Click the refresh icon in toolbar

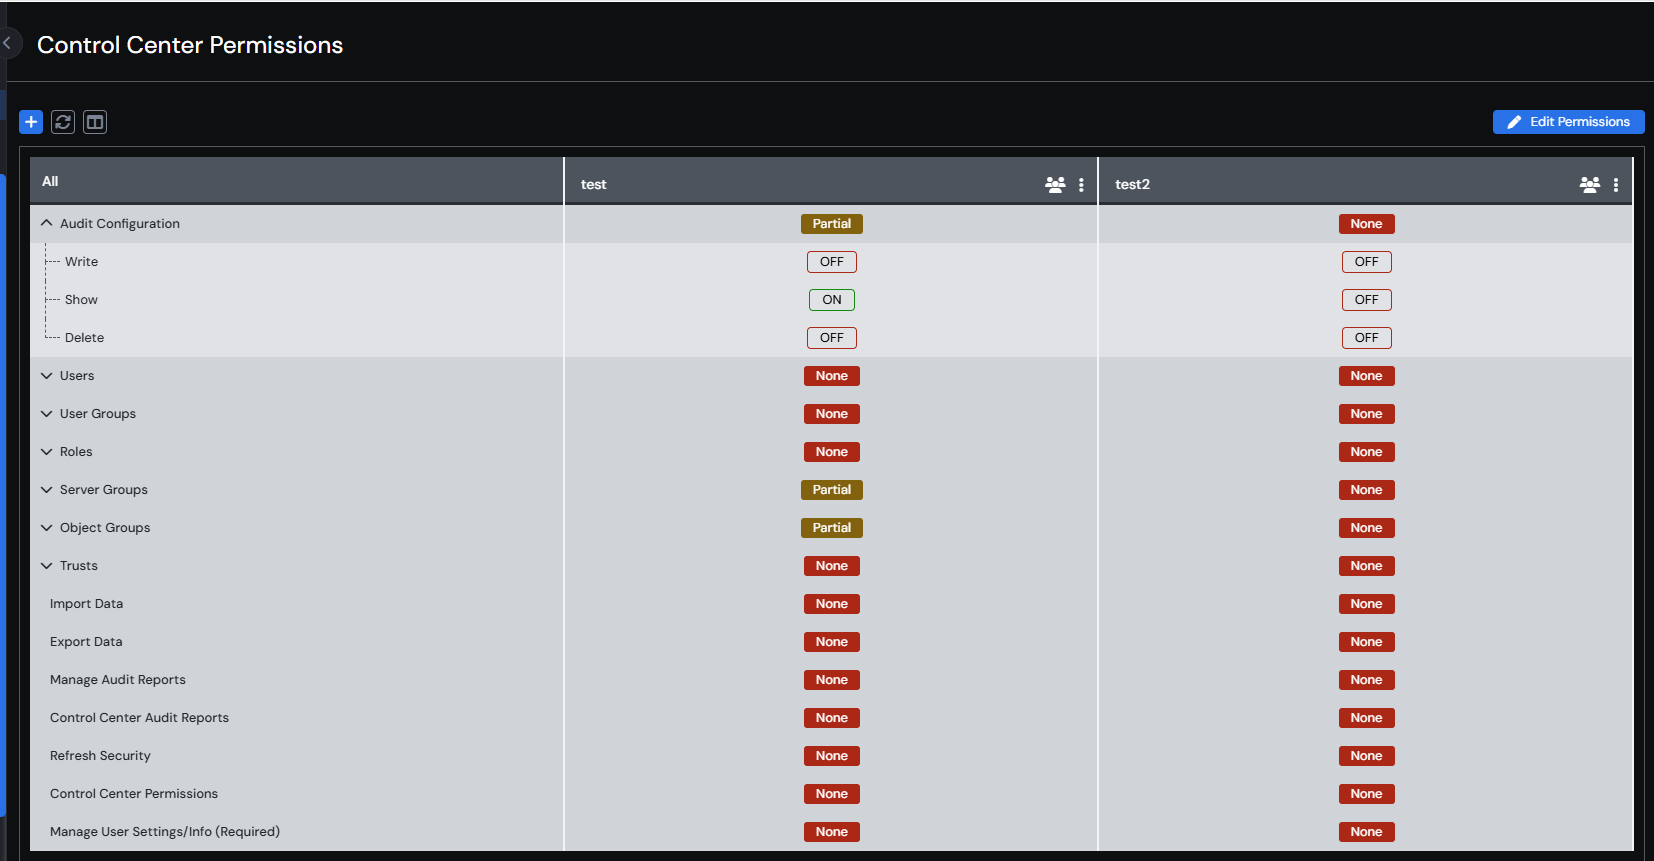click(63, 122)
